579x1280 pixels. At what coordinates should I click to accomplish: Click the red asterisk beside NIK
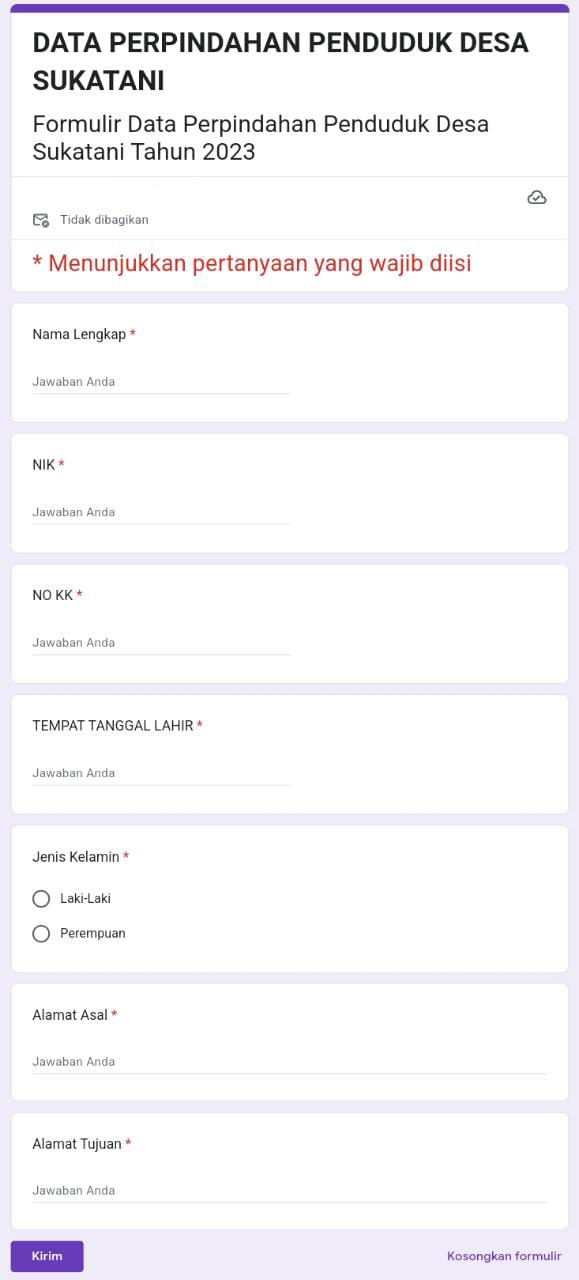62,464
